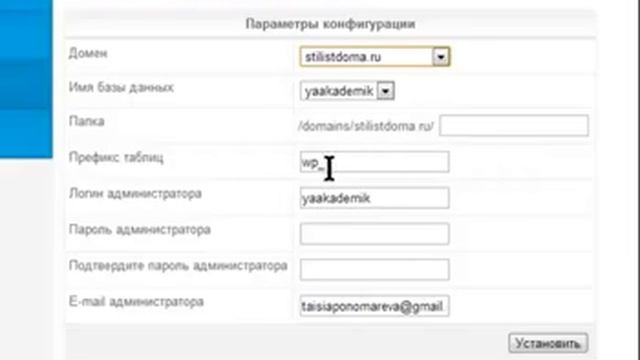The image size is (640, 360).
Task: Focus the Подтвердите пароль администратора field
Action: point(375,270)
